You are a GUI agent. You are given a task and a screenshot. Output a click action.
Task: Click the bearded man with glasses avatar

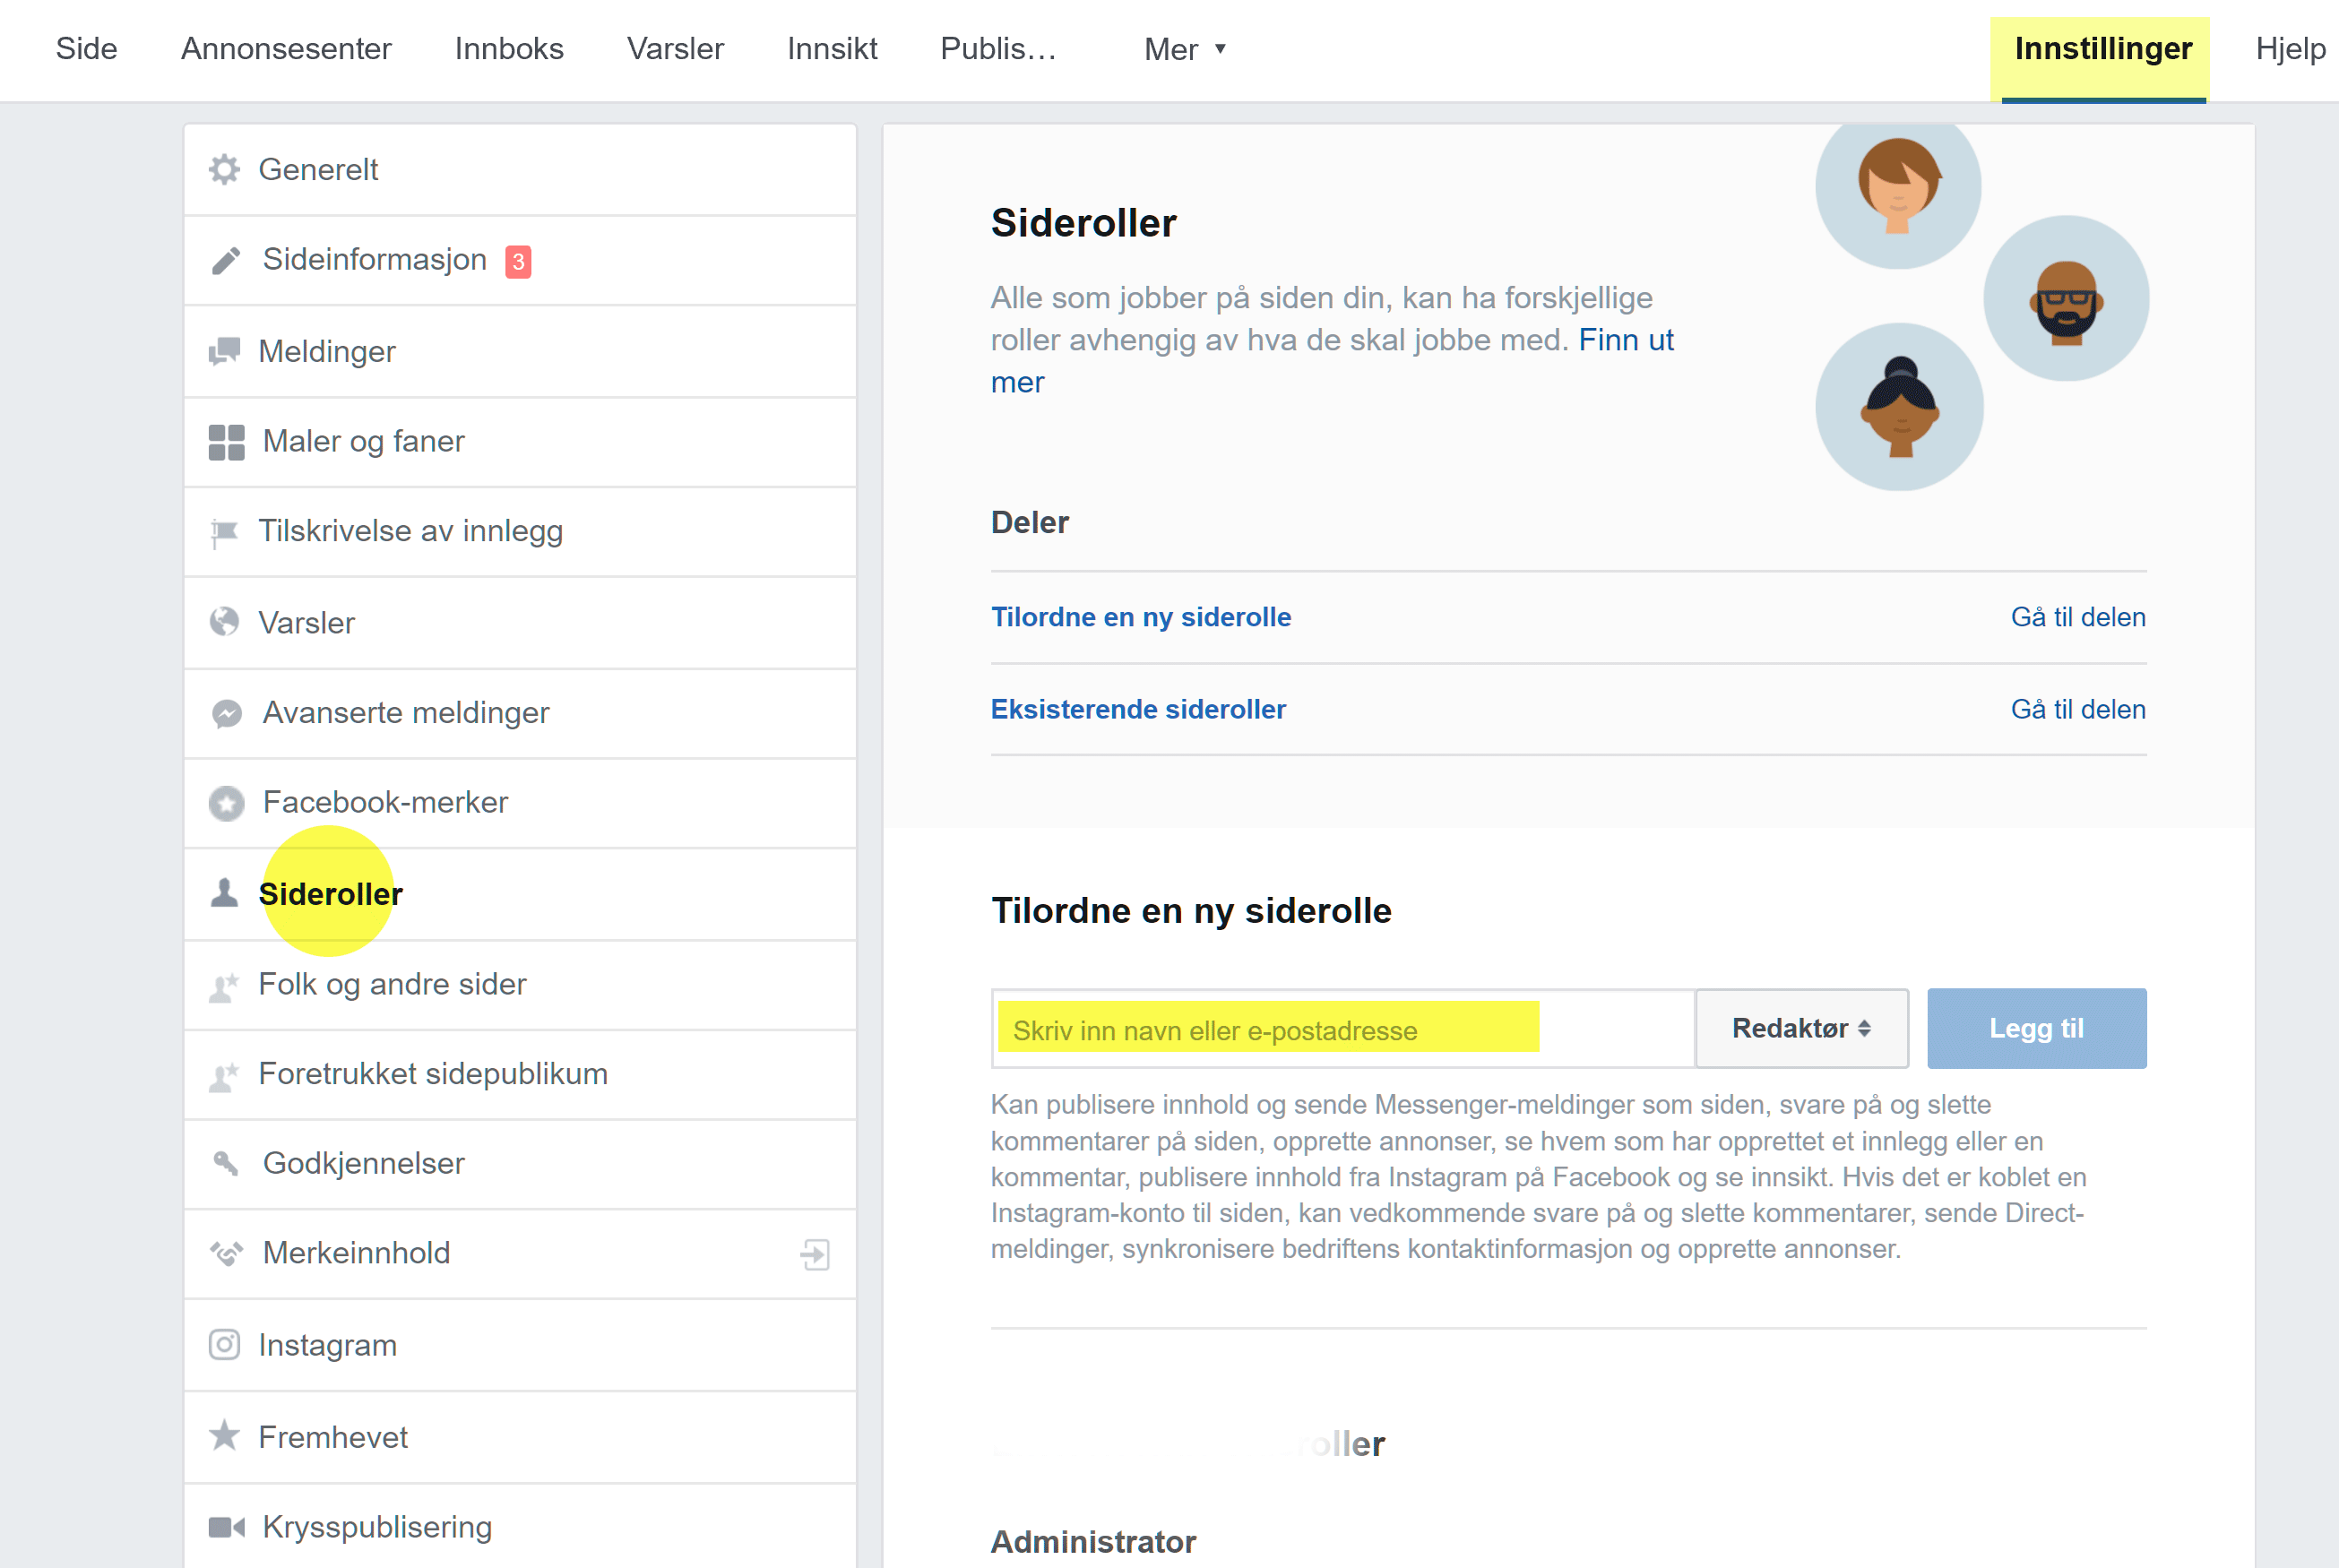(x=2066, y=298)
